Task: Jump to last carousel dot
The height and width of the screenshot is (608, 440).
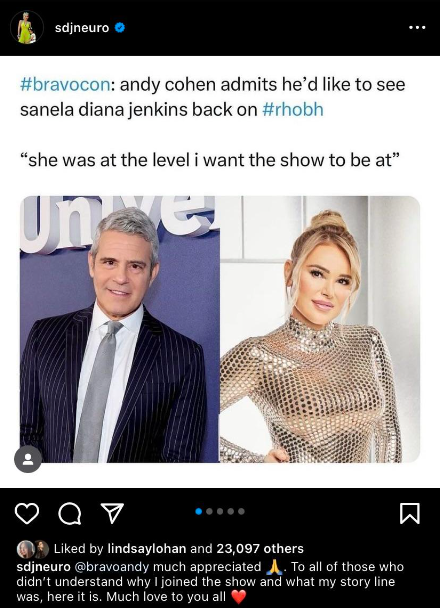Action: tap(241, 511)
